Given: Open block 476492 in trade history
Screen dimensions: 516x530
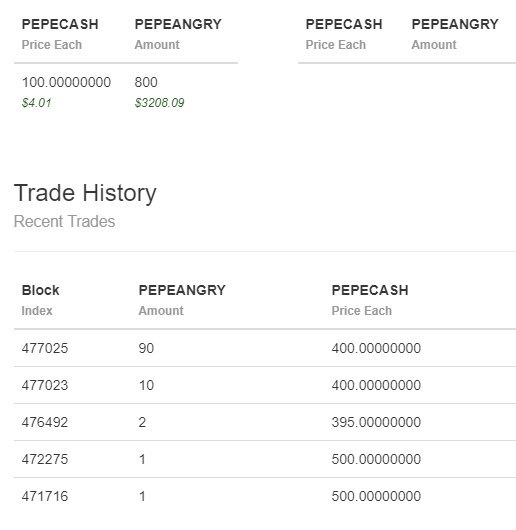Looking at the screenshot, I should click(x=45, y=422).
